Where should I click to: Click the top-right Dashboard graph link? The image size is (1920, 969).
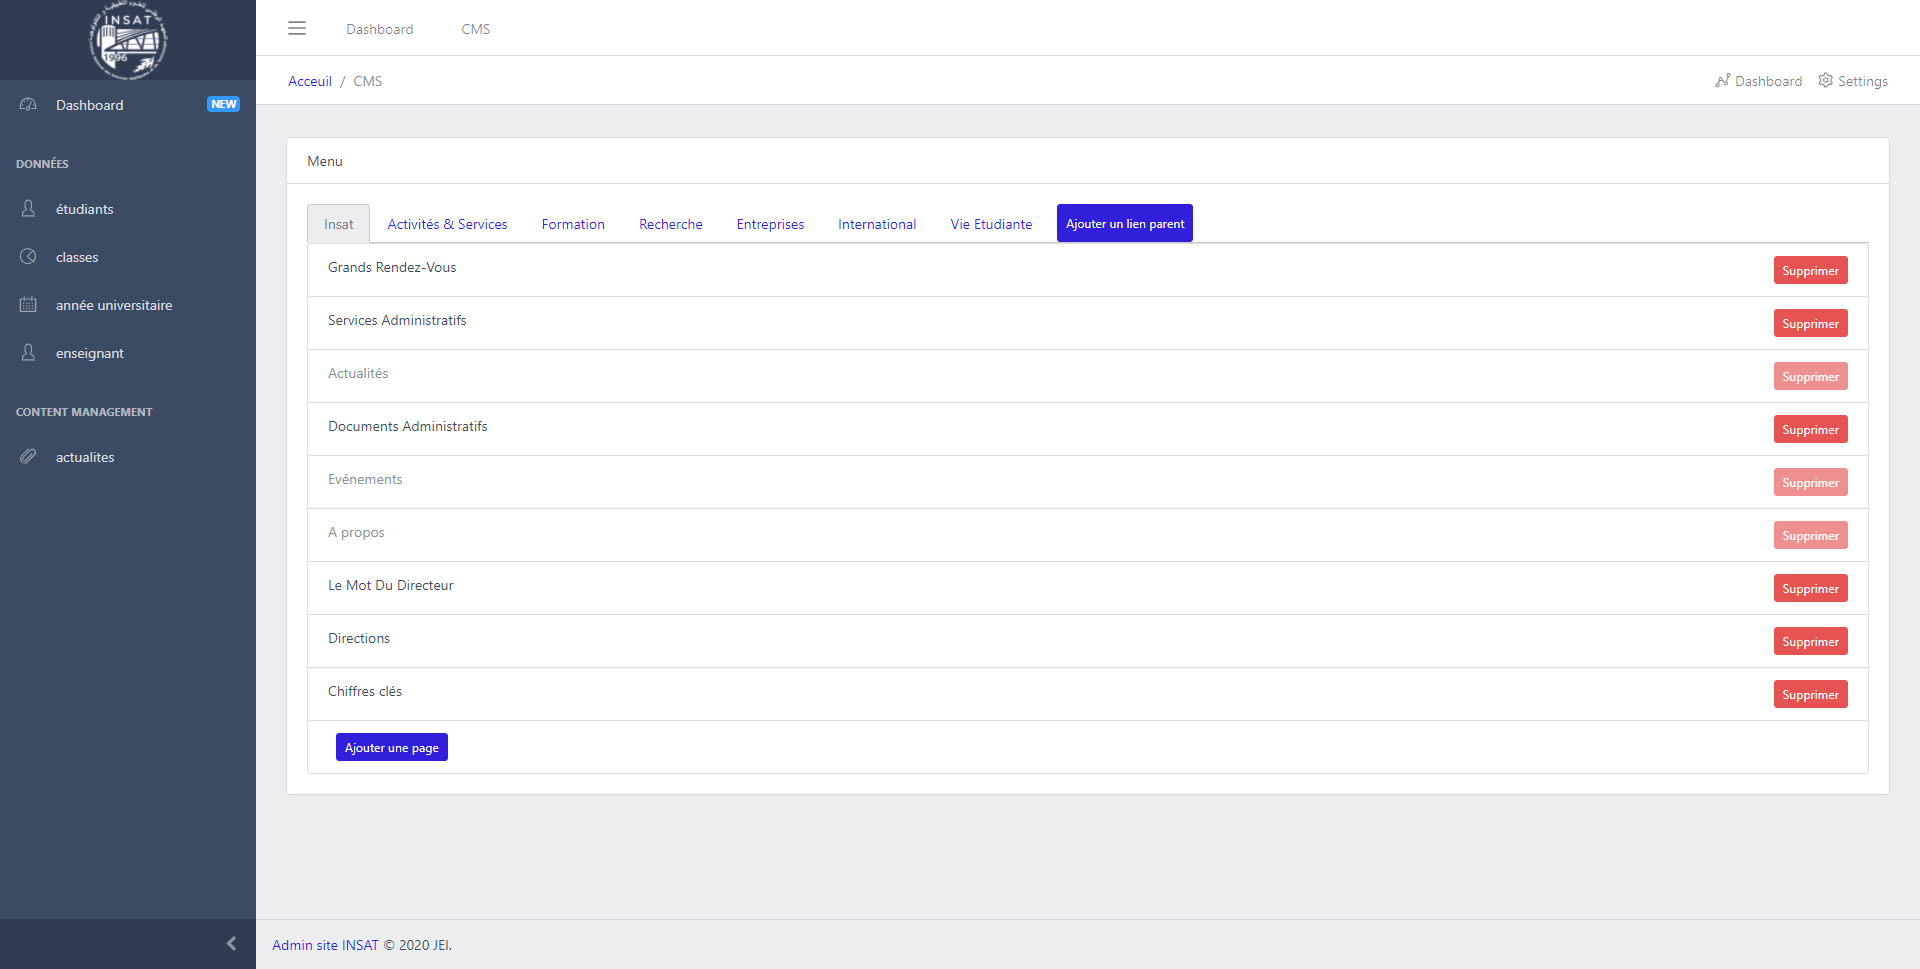point(1759,81)
